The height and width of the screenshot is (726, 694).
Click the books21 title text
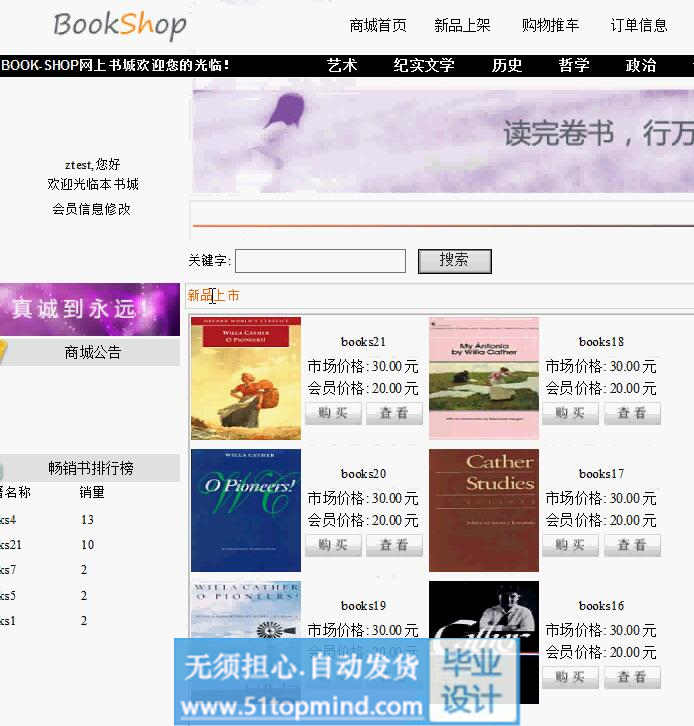[363, 342]
